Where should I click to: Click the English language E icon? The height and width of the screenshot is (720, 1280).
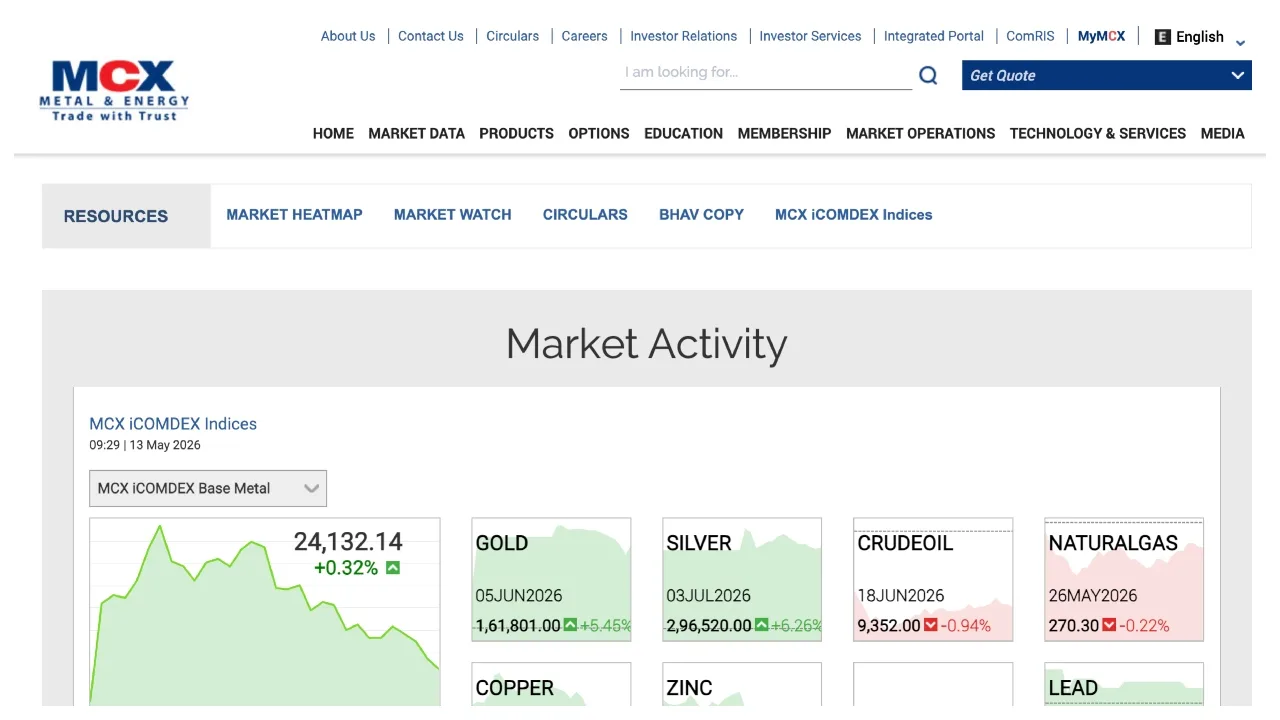pyautogui.click(x=1162, y=37)
